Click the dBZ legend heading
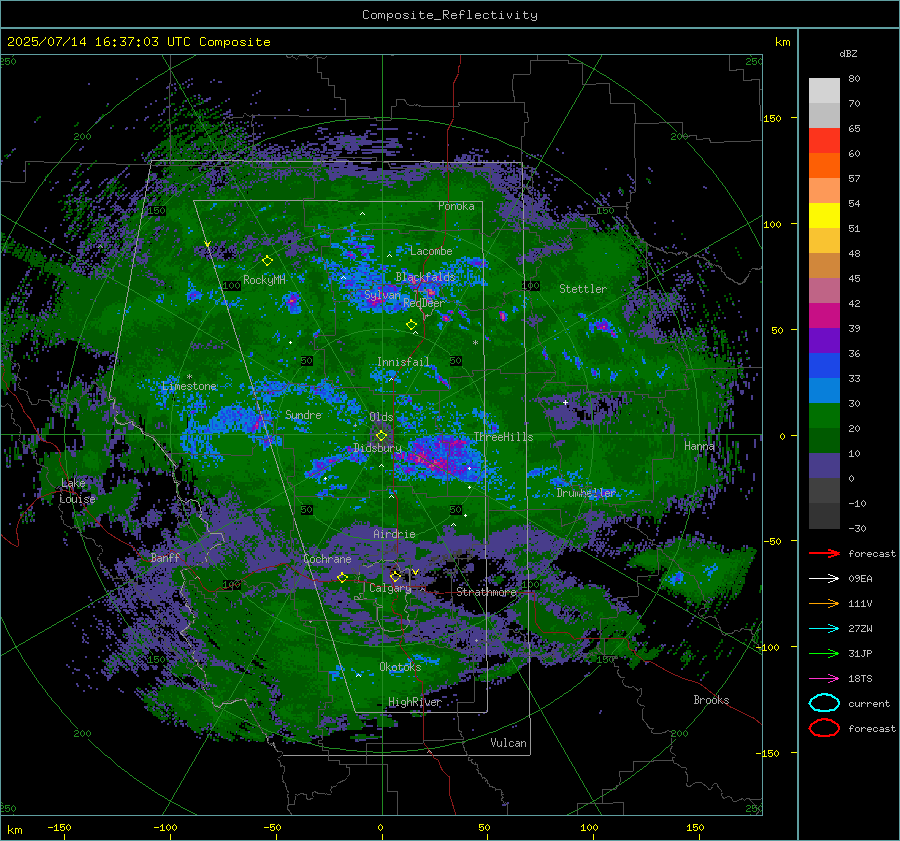Viewport: 900px width, 841px height. point(848,53)
